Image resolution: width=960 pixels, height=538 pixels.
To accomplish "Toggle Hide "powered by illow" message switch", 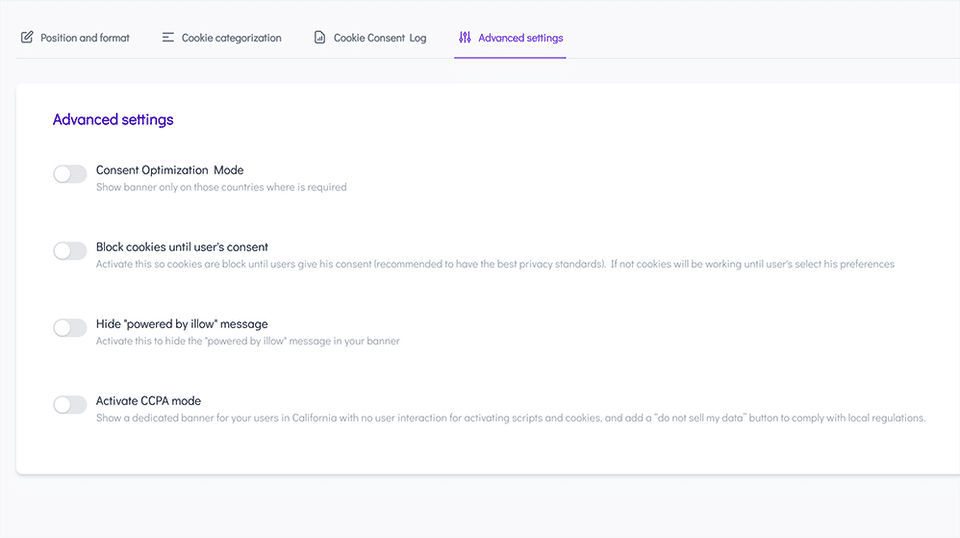I will tap(70, 328).
